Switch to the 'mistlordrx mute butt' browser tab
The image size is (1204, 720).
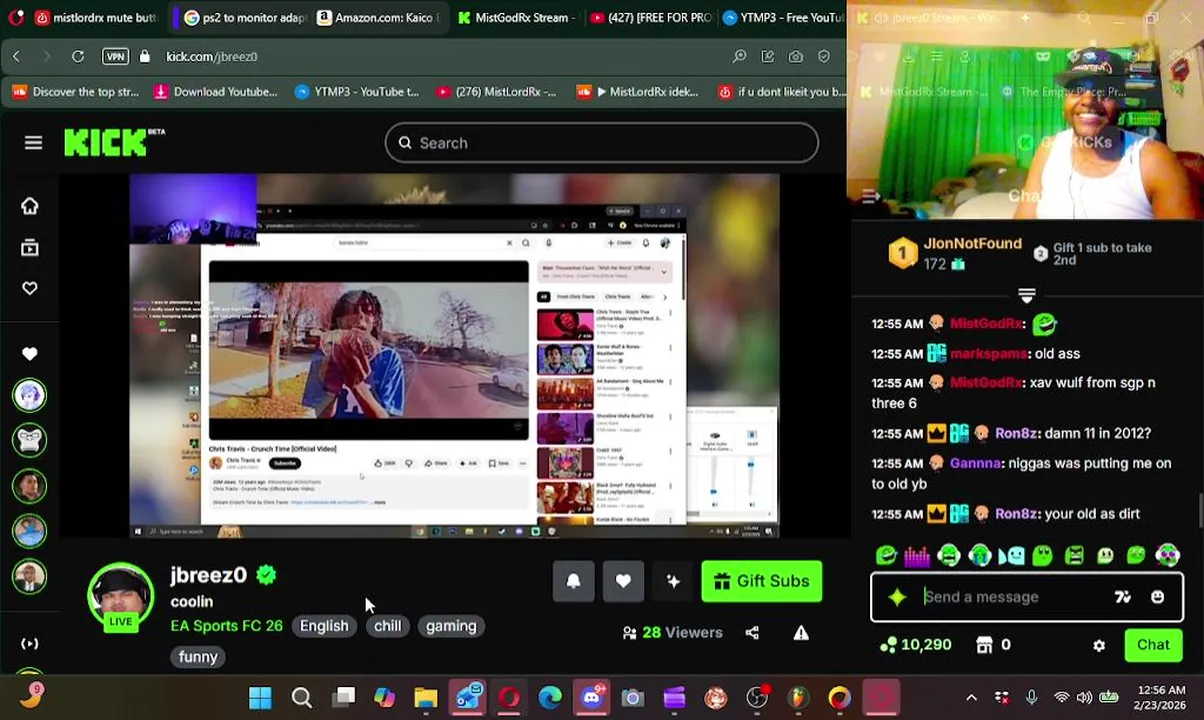coord(96,18)
